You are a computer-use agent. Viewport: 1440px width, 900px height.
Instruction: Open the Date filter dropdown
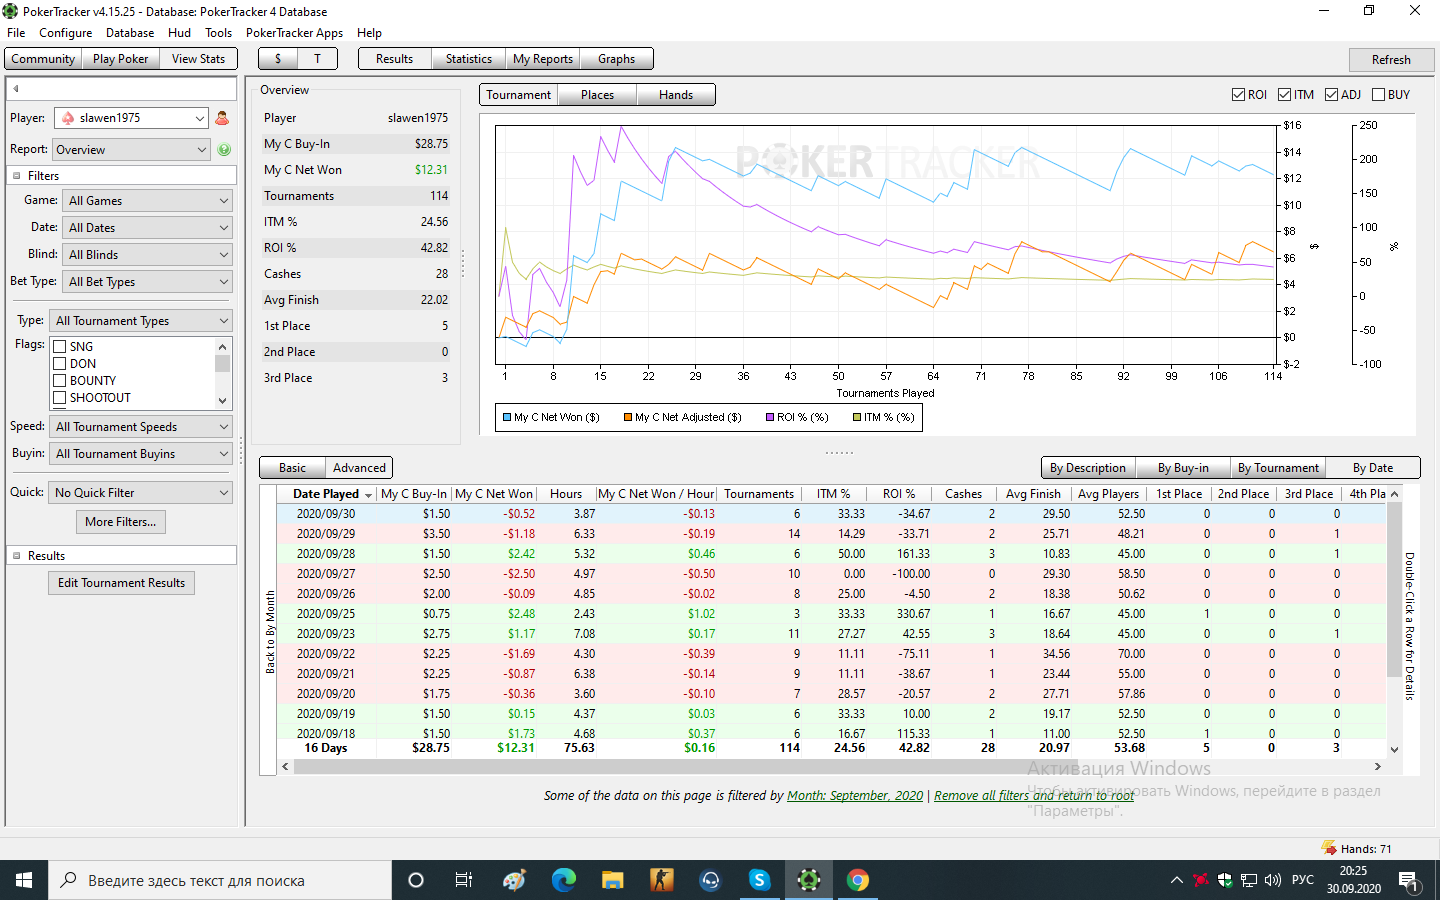pos(147,228)
